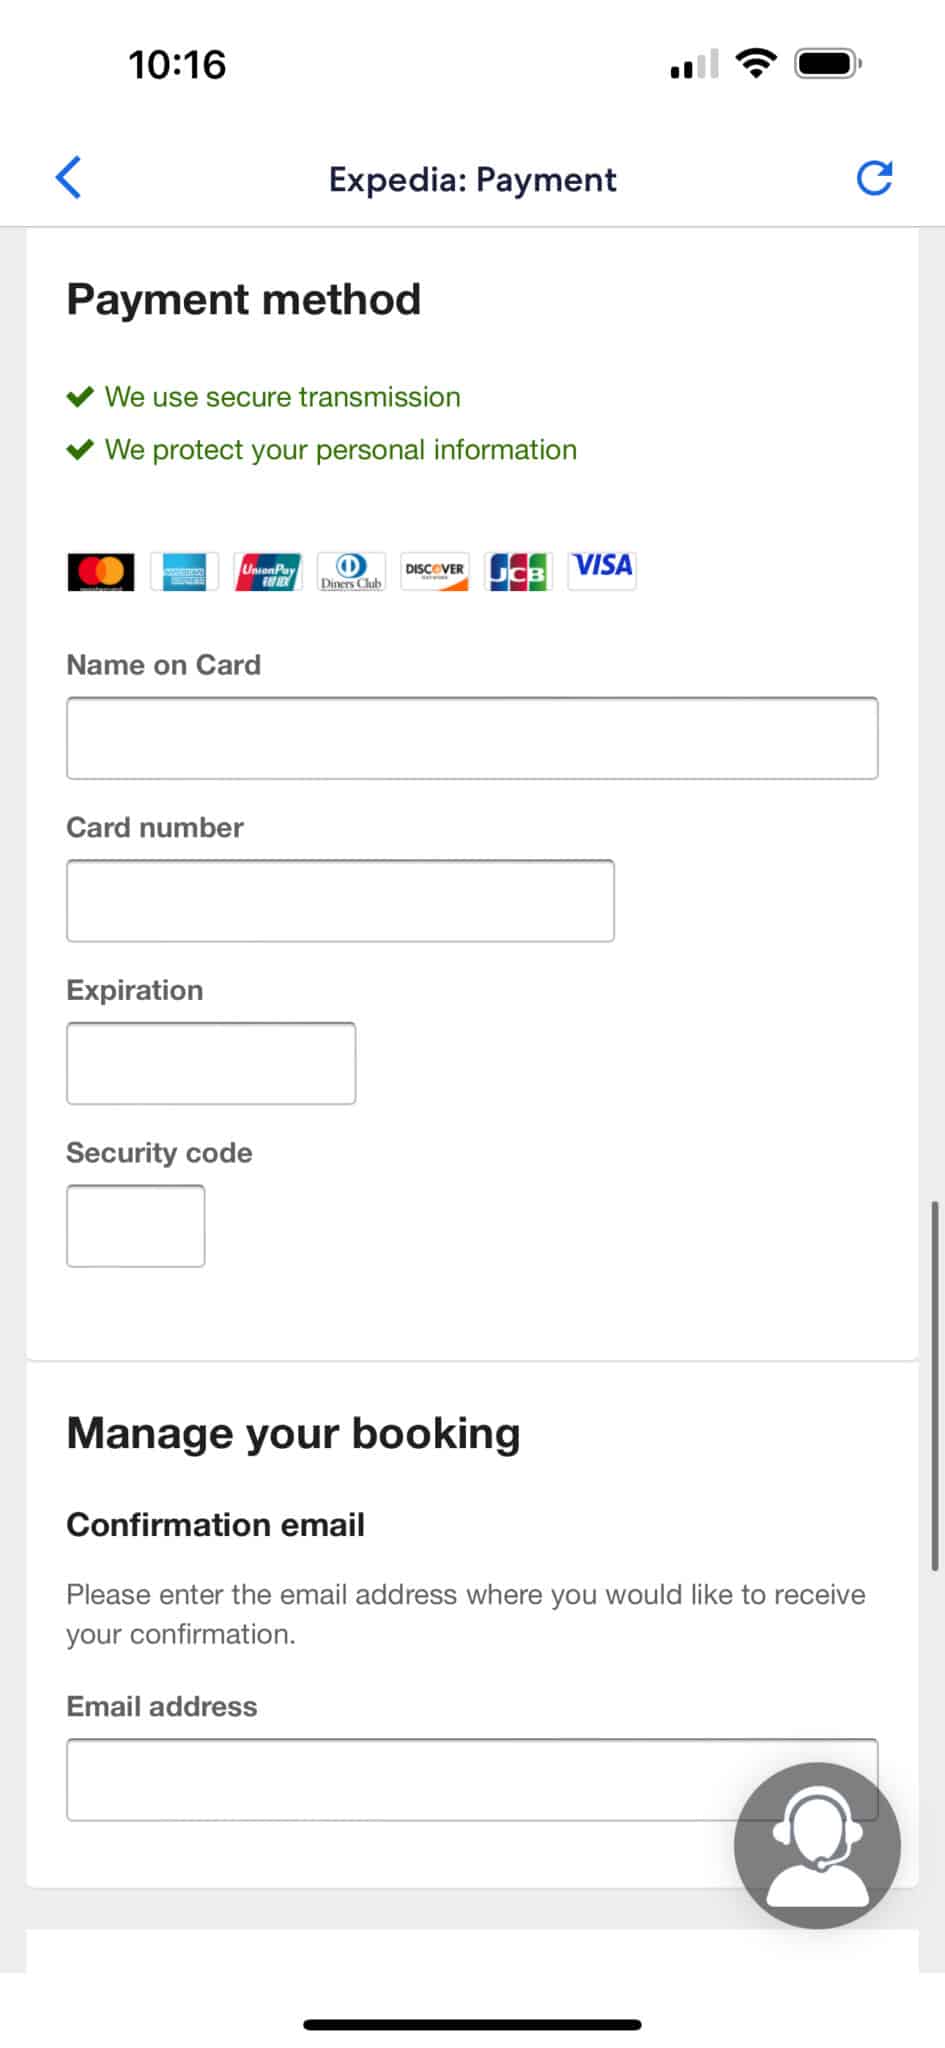Click the scrollbar on the right edge
This screenshot has width=945, height=2048.
tap(936, 1350)
